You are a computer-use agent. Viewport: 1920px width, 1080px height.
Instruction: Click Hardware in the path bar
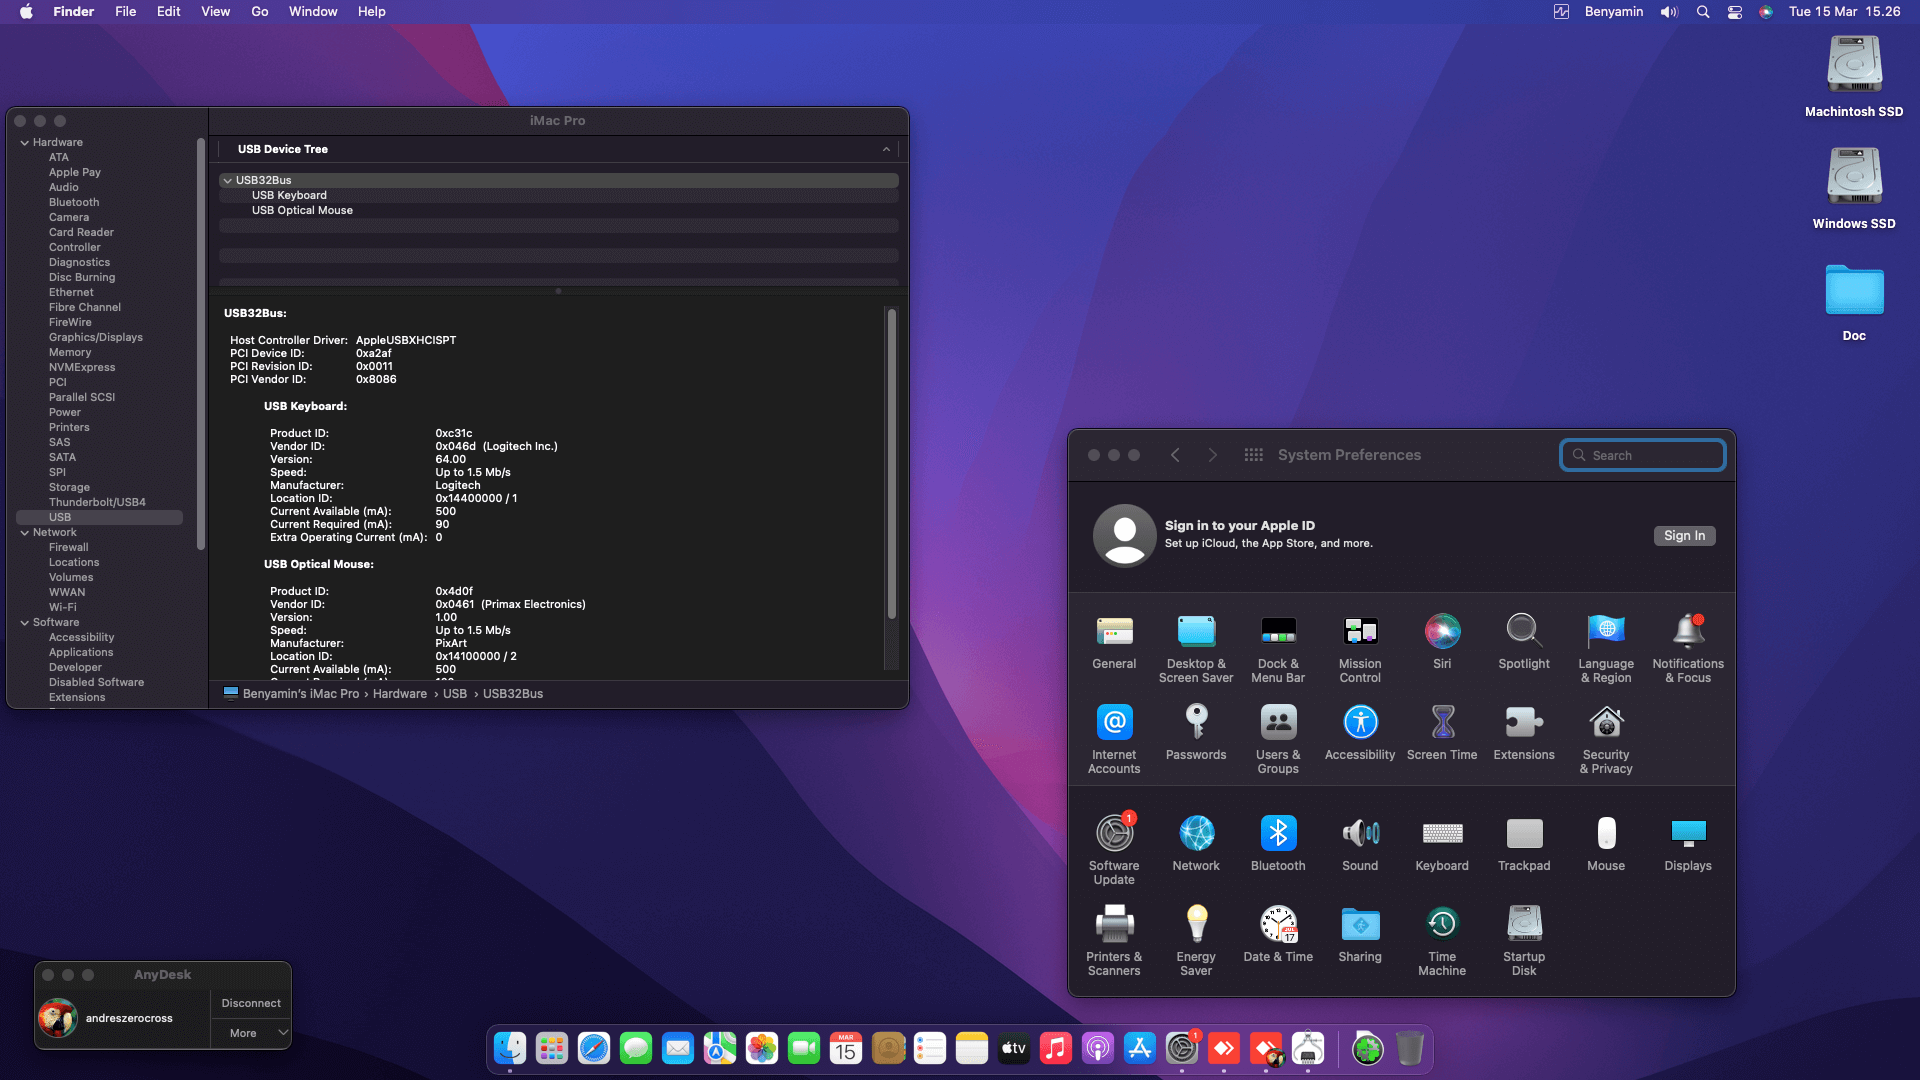coord(400,694)
